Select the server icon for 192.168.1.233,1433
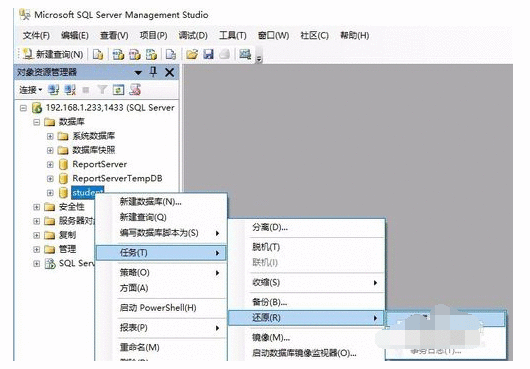The image size is (530, 369). [37, 108]
